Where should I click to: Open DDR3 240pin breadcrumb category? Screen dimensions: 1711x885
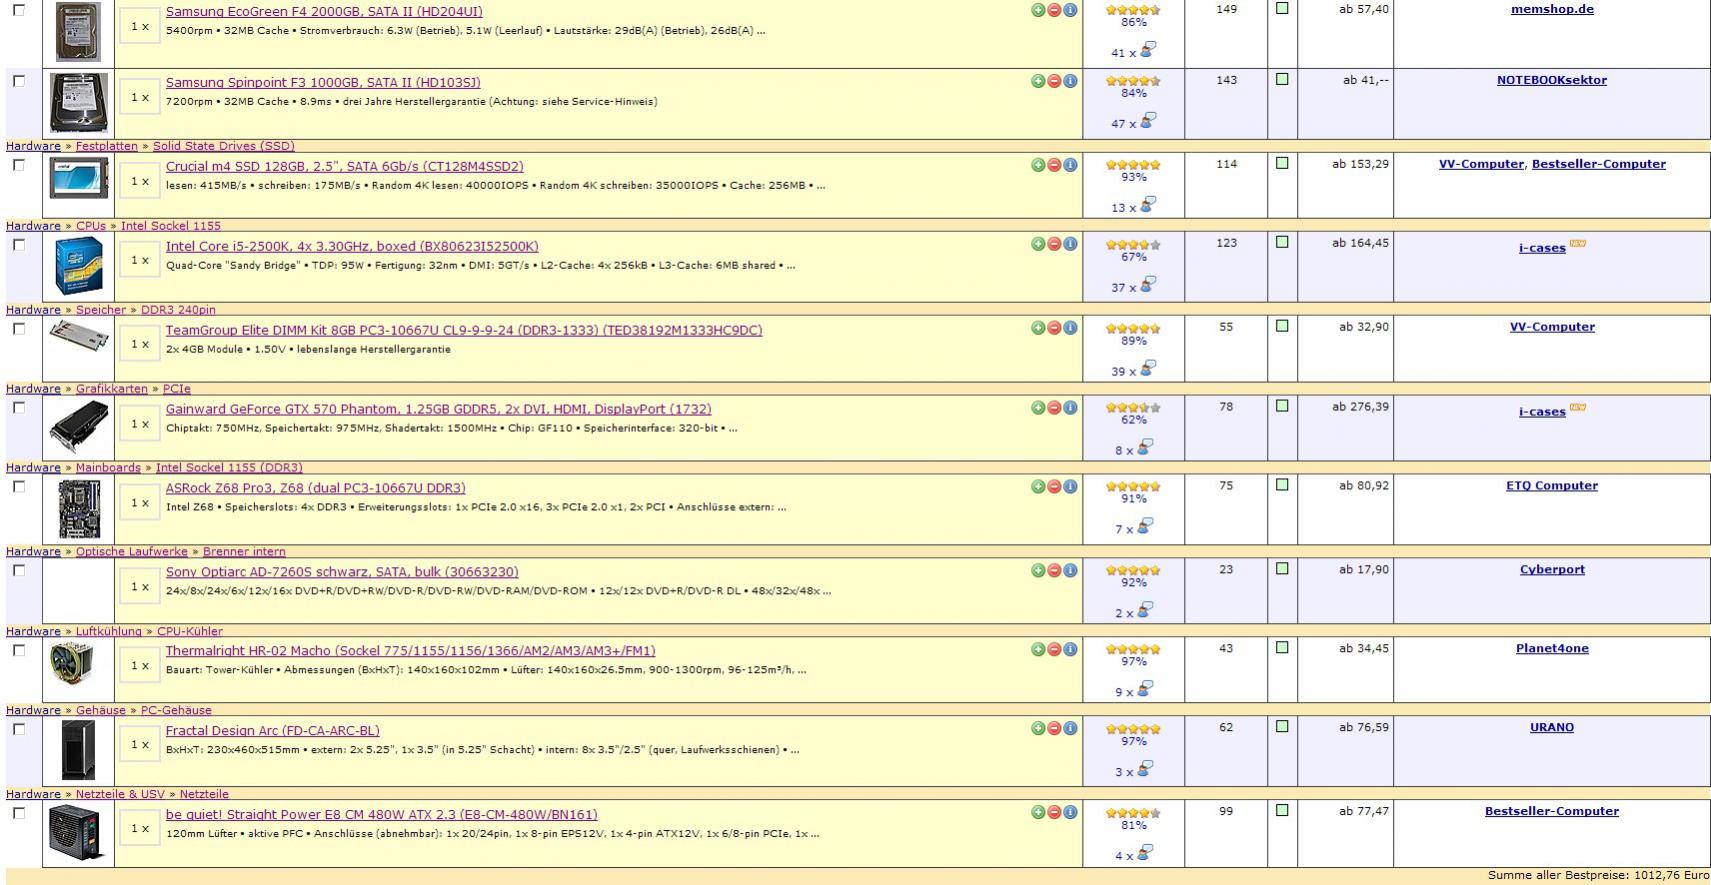[x=178, y=310]
